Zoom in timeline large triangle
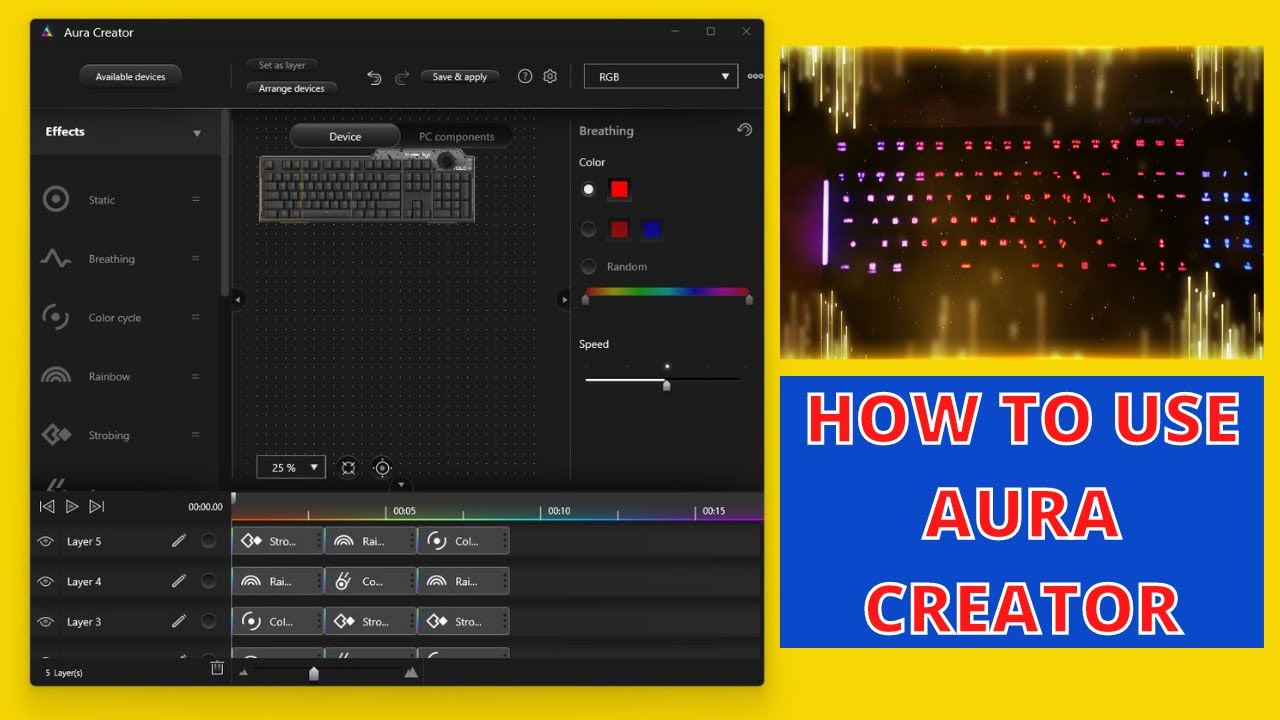 411,672
